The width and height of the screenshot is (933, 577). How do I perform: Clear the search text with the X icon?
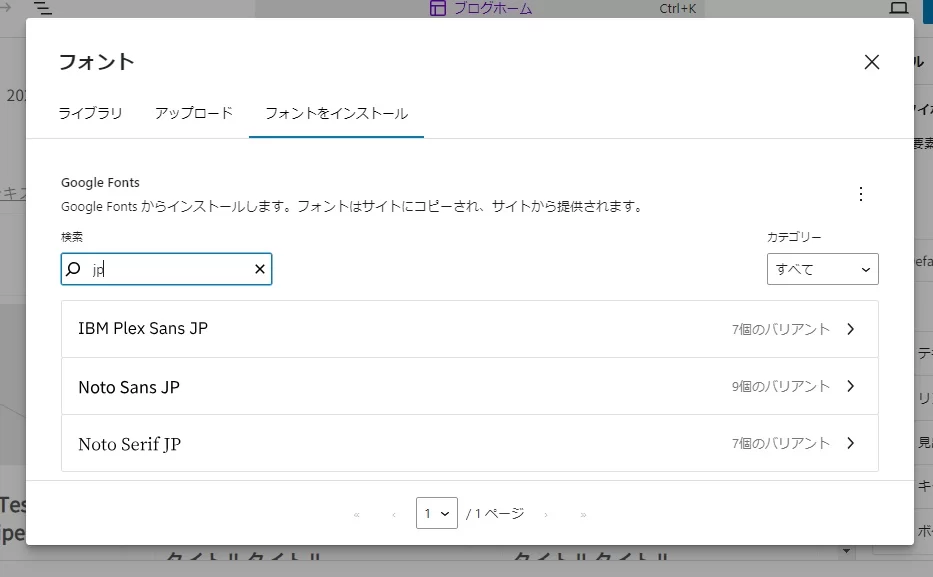(259, 269)
